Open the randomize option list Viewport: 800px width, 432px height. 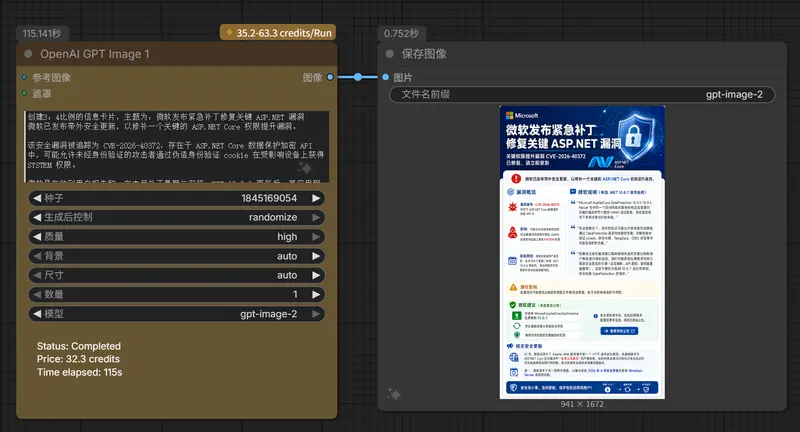tap(273, 217)
